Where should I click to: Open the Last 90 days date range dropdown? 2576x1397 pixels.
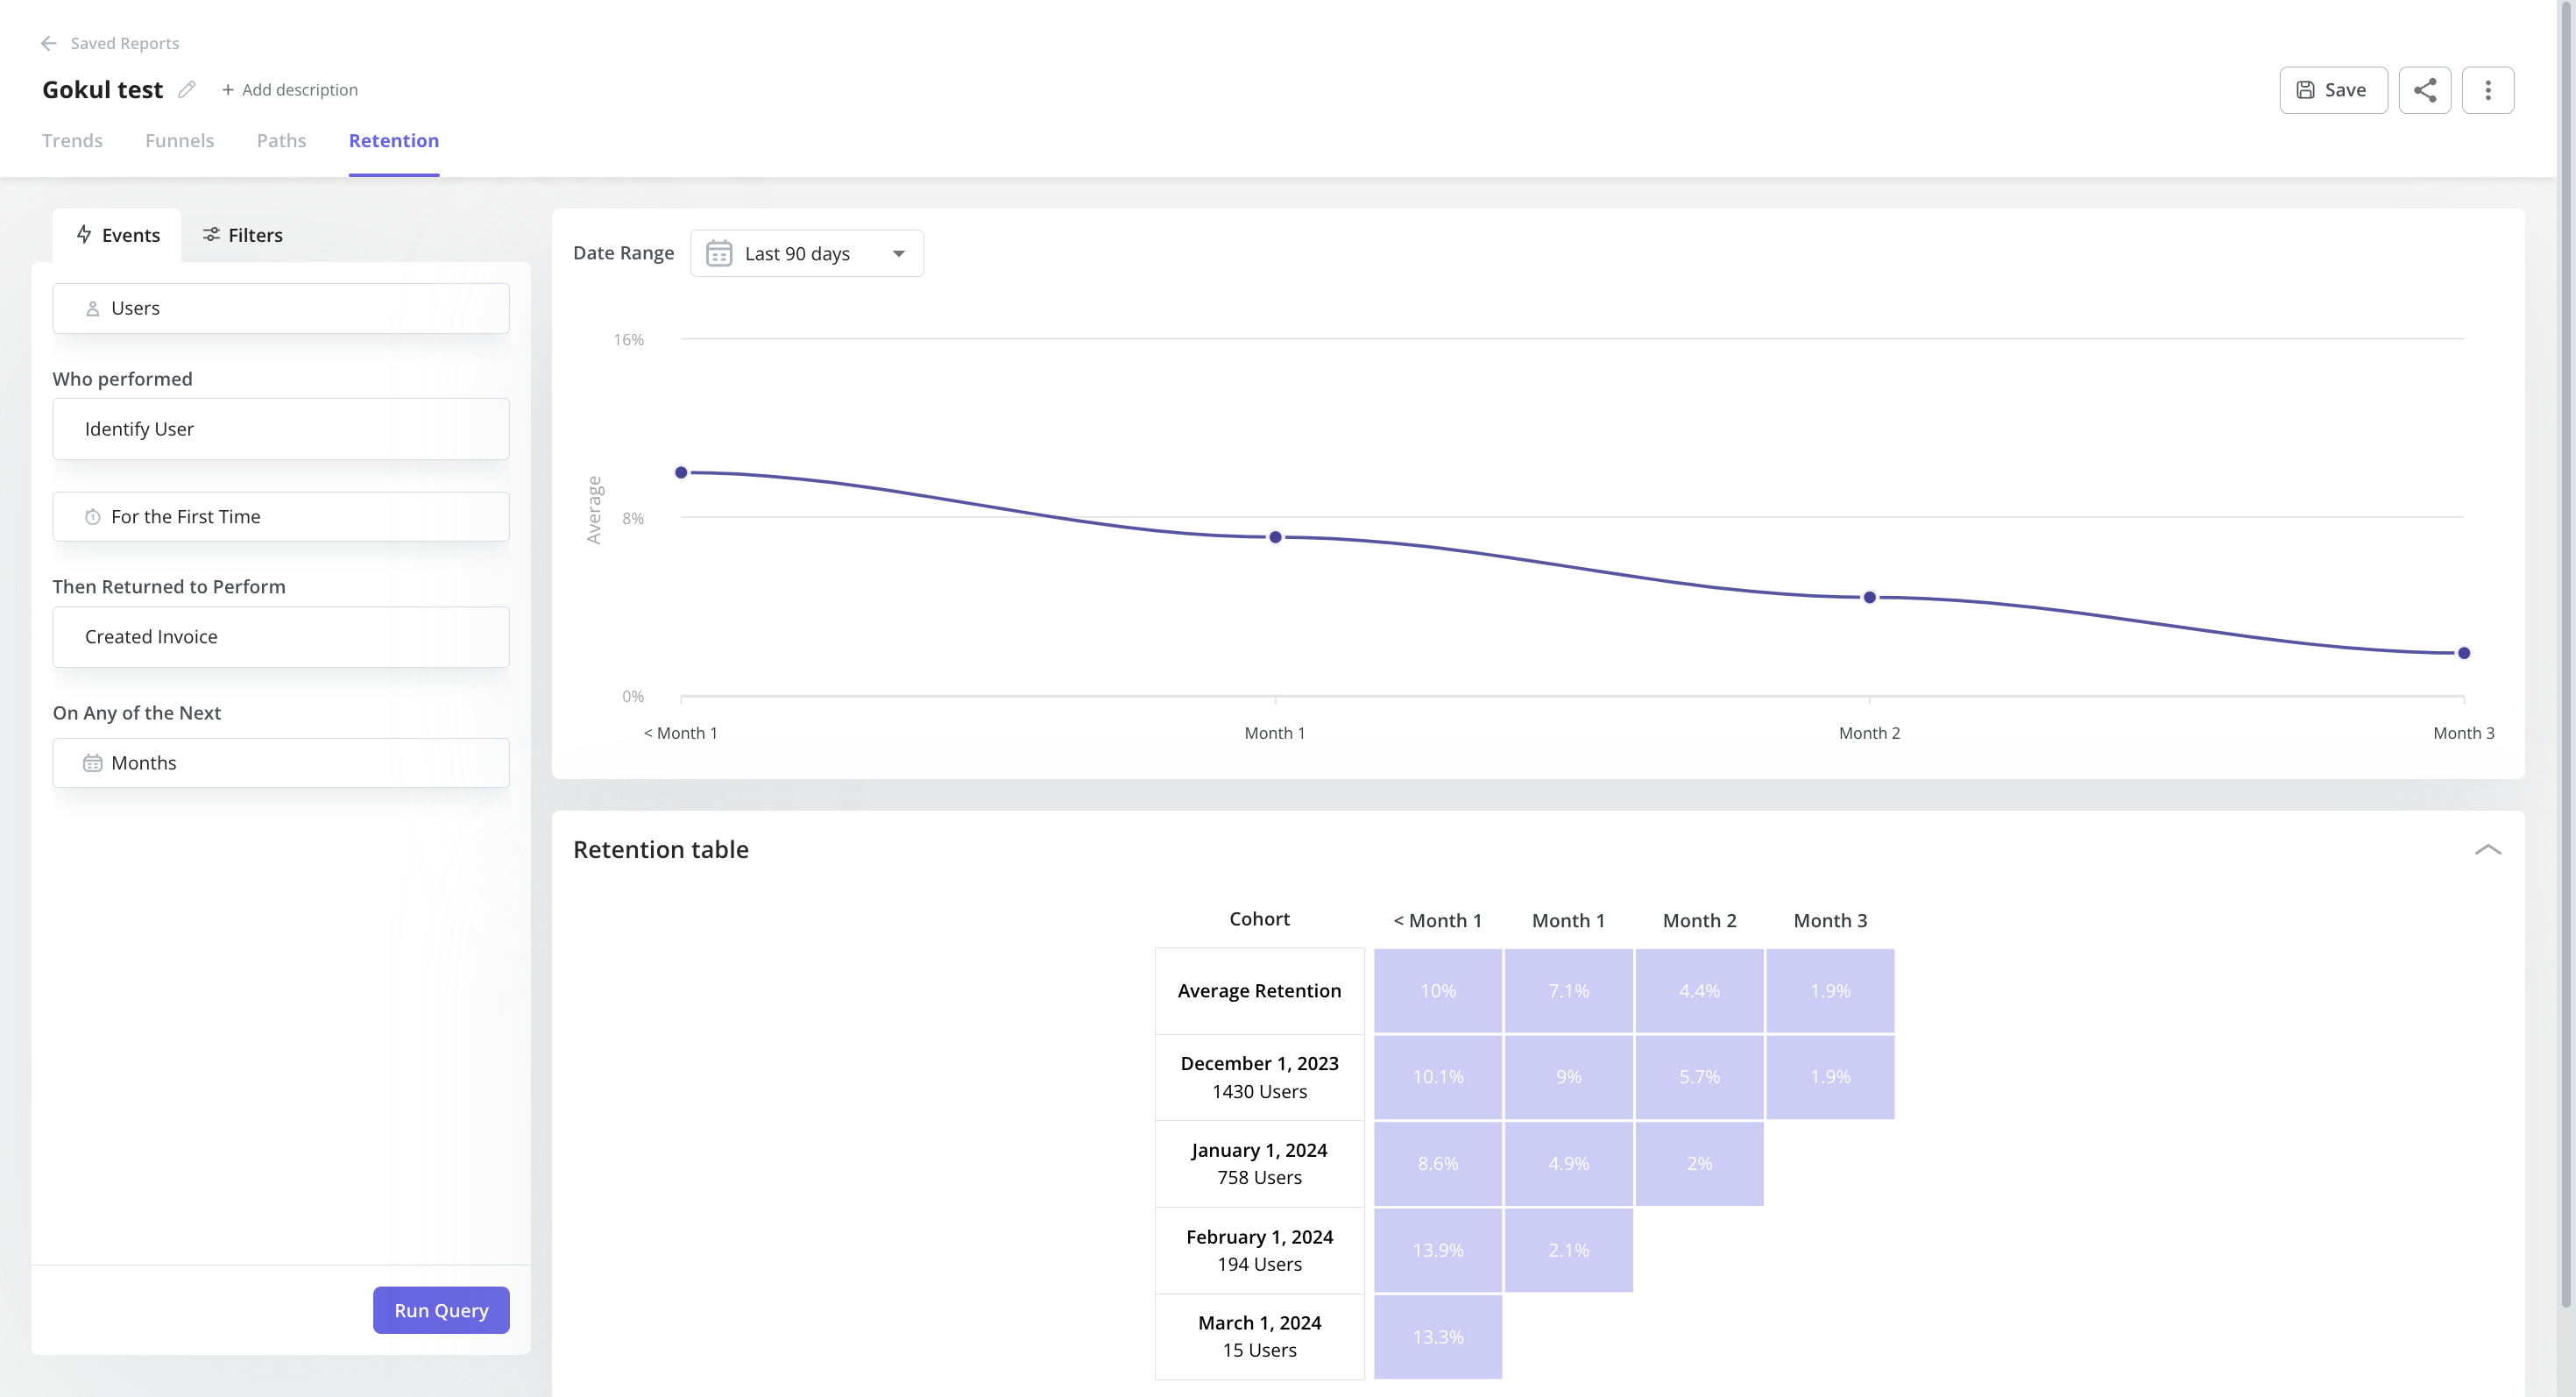807,253
